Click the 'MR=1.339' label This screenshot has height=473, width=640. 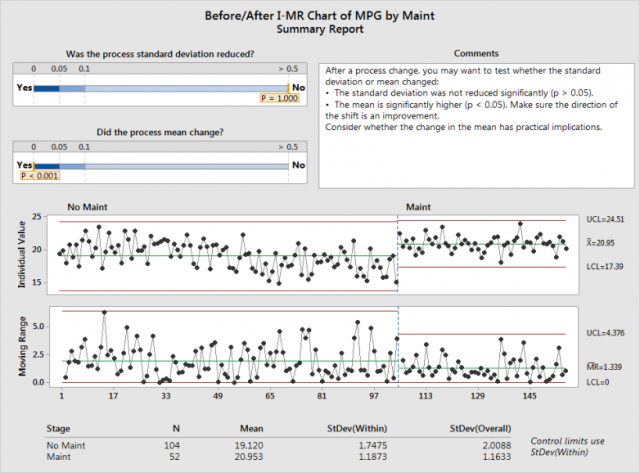click(x=604, y=366)
